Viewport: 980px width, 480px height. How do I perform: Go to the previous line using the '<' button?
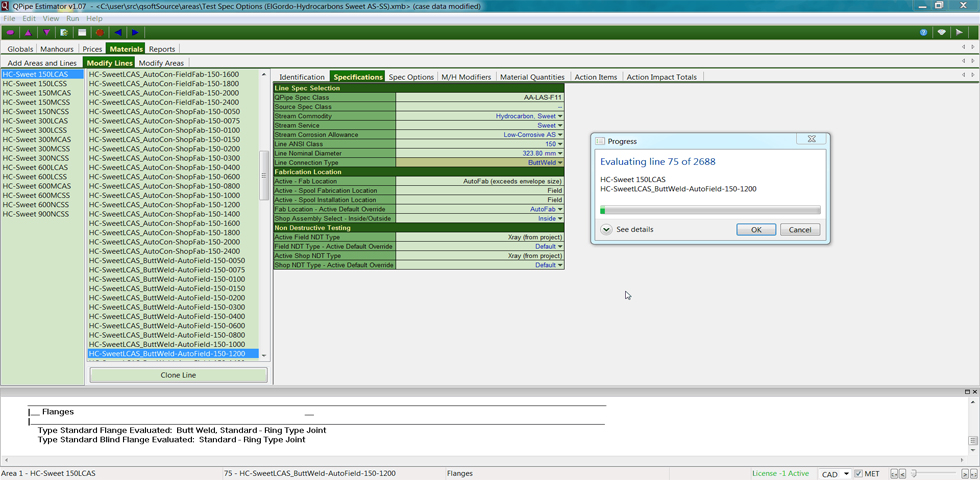(x=902, y=474)
